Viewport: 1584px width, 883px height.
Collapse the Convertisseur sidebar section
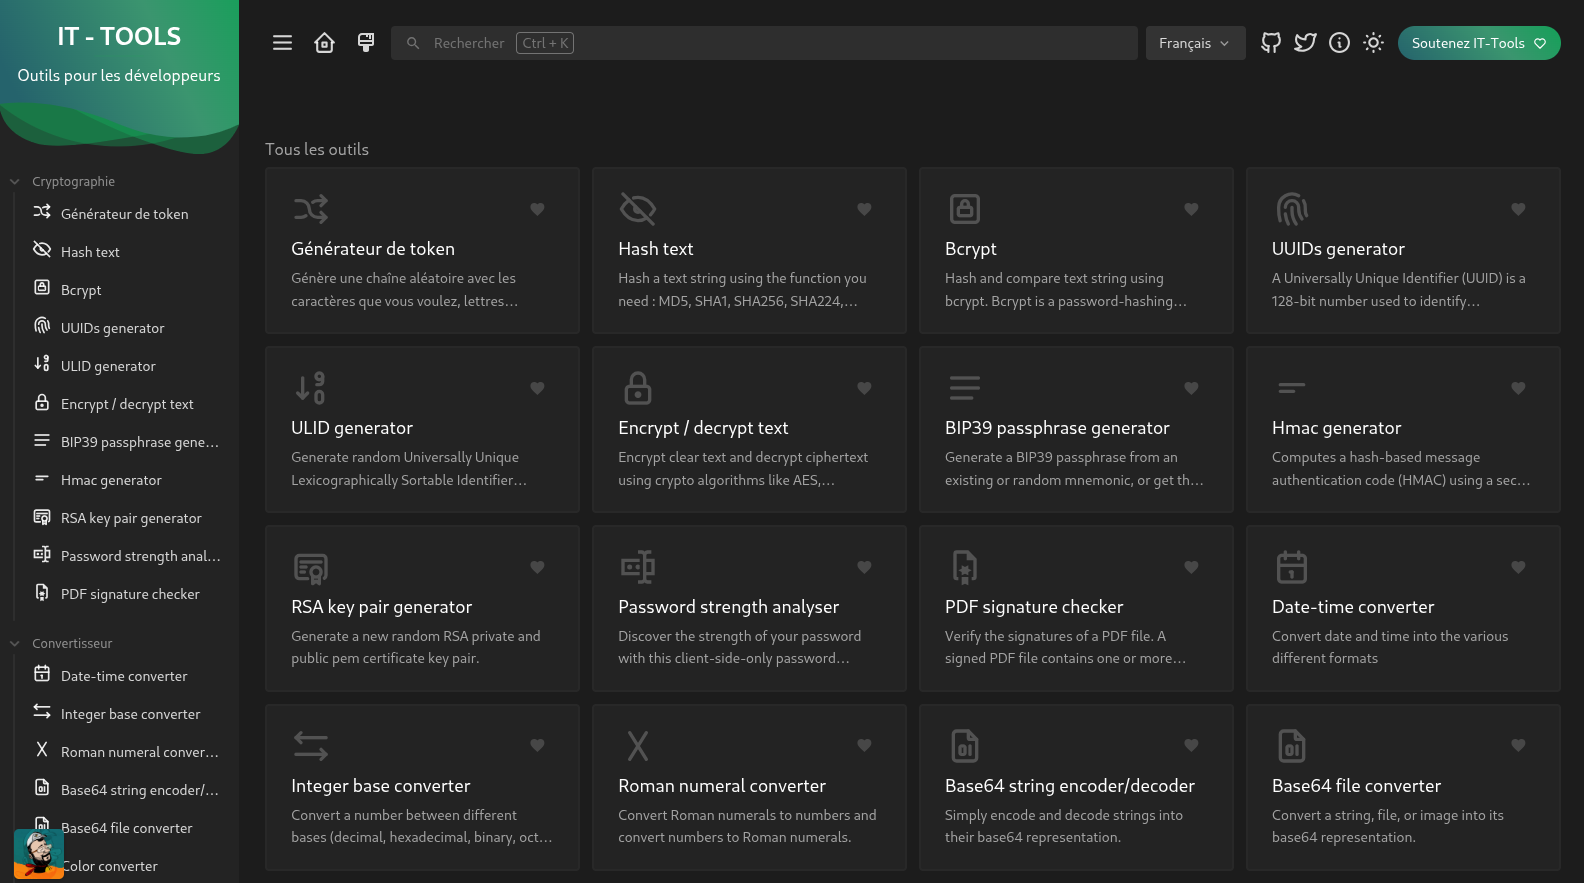click(x=72, y=643)
